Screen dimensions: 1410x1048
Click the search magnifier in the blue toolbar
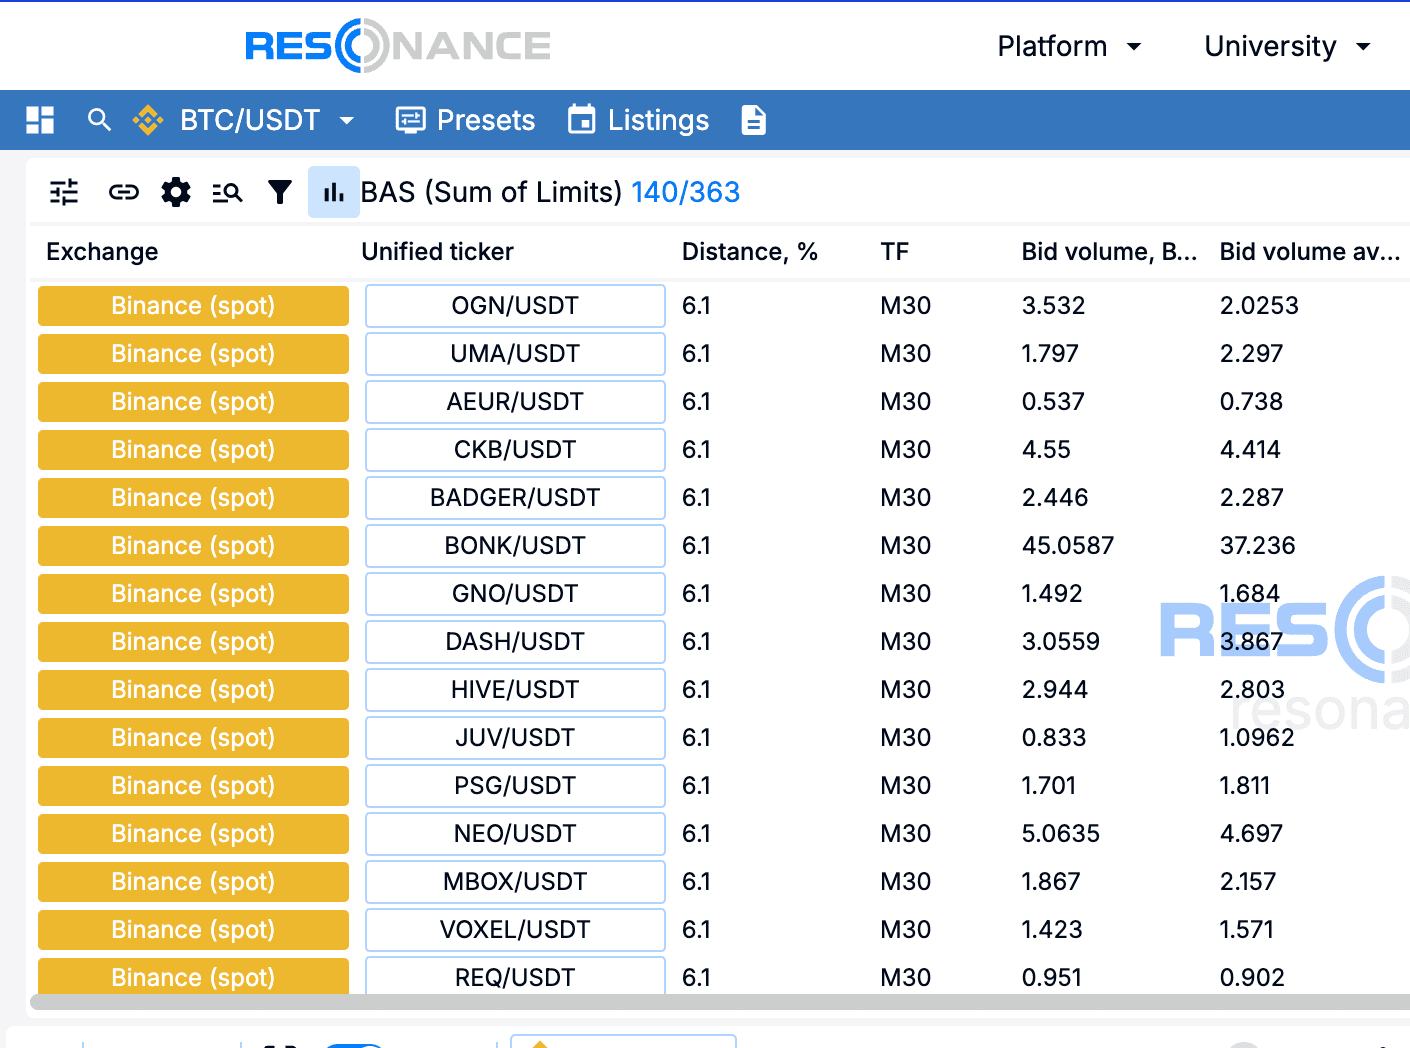click(99, 120)
